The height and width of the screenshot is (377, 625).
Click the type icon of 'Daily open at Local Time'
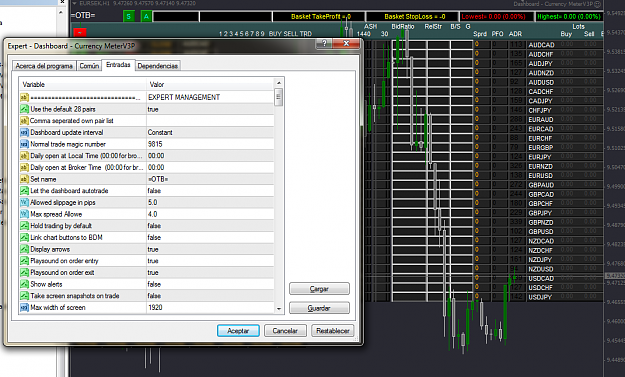click(24, 156)
